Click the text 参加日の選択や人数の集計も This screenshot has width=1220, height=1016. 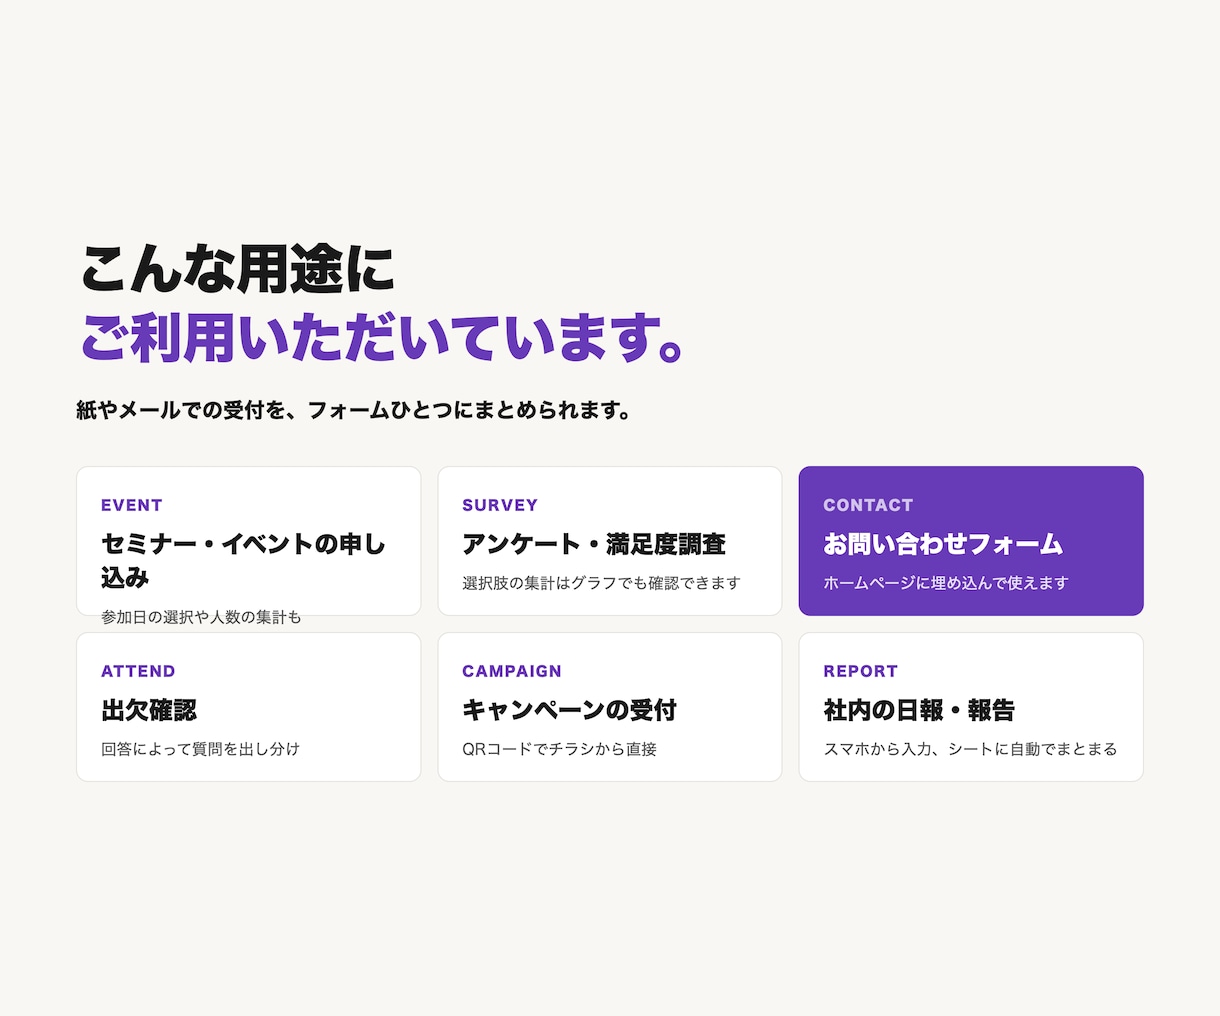[201, 617]
